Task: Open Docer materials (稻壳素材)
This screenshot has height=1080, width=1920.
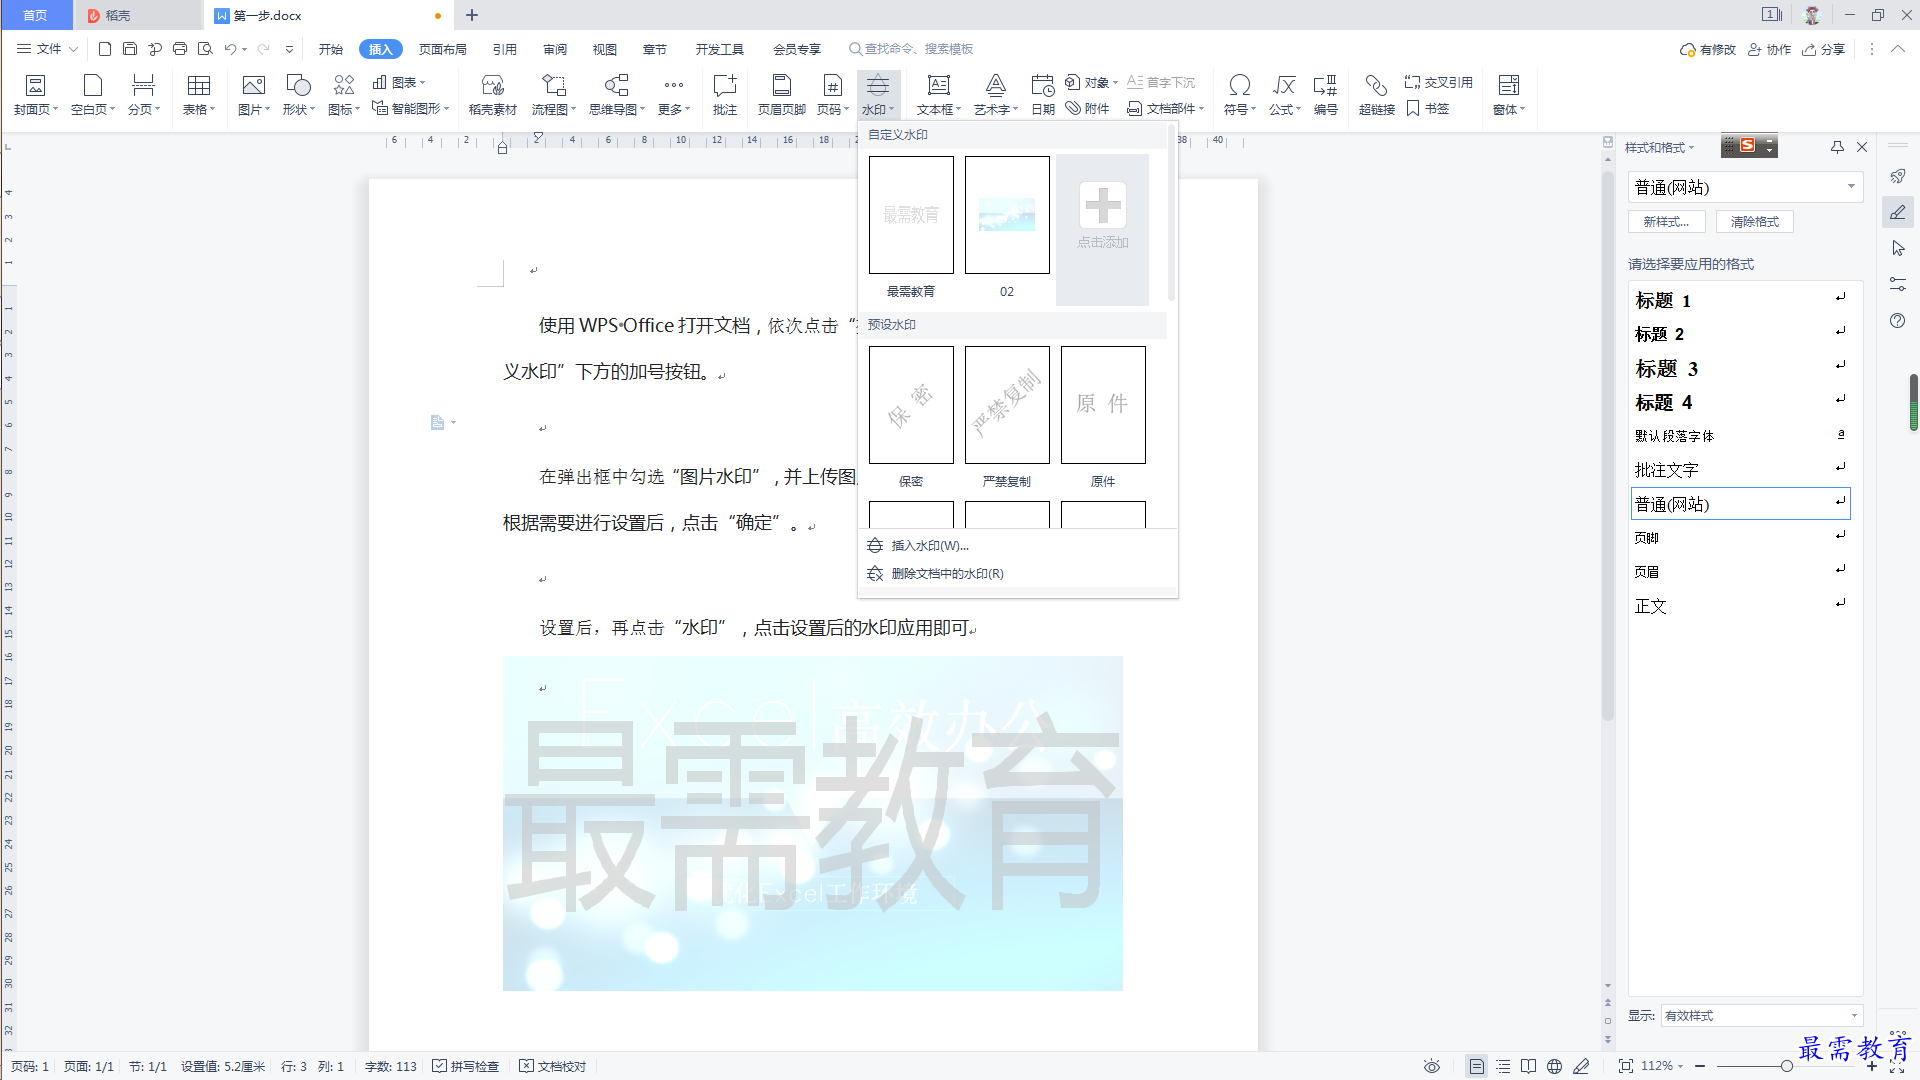Action: click(493, 95)
